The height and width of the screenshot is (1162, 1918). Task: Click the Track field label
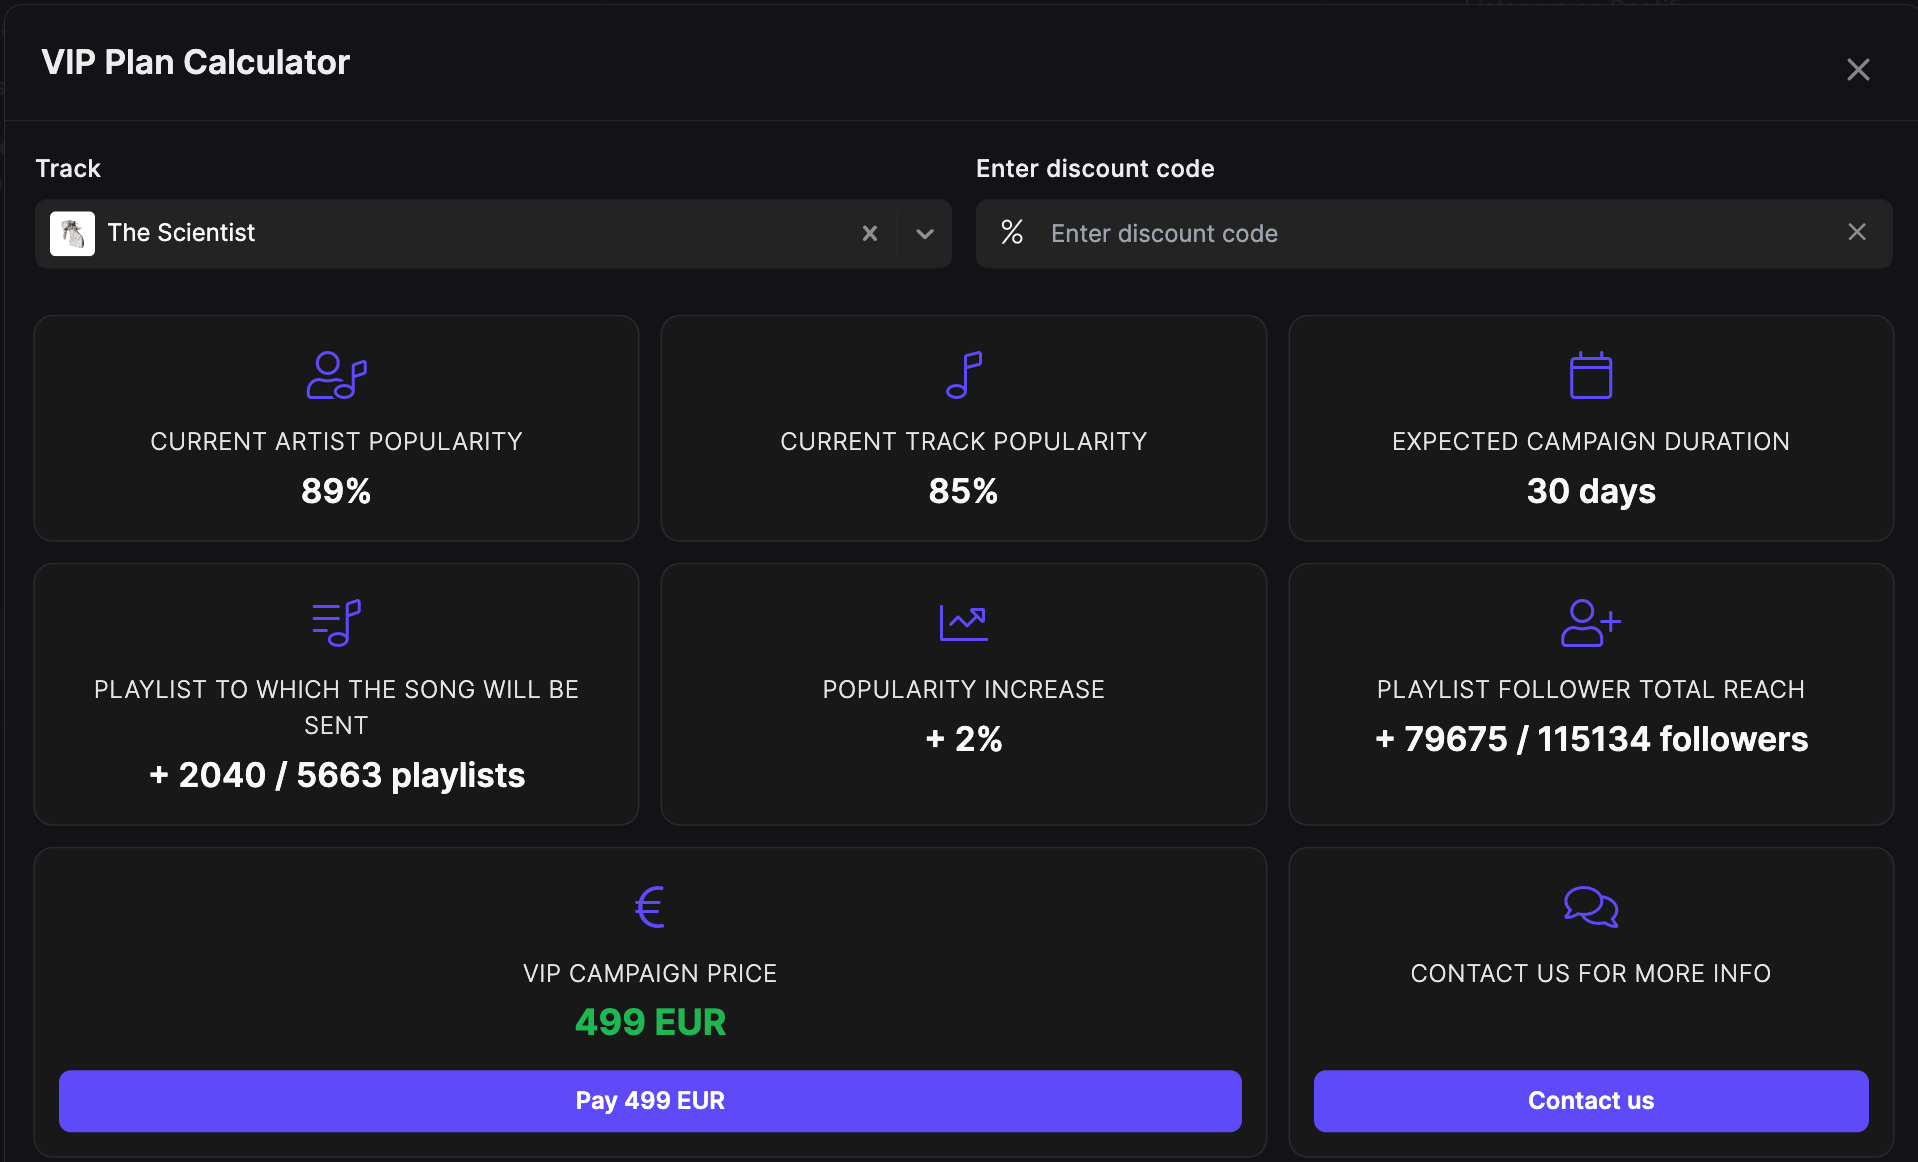pos(68,168)
